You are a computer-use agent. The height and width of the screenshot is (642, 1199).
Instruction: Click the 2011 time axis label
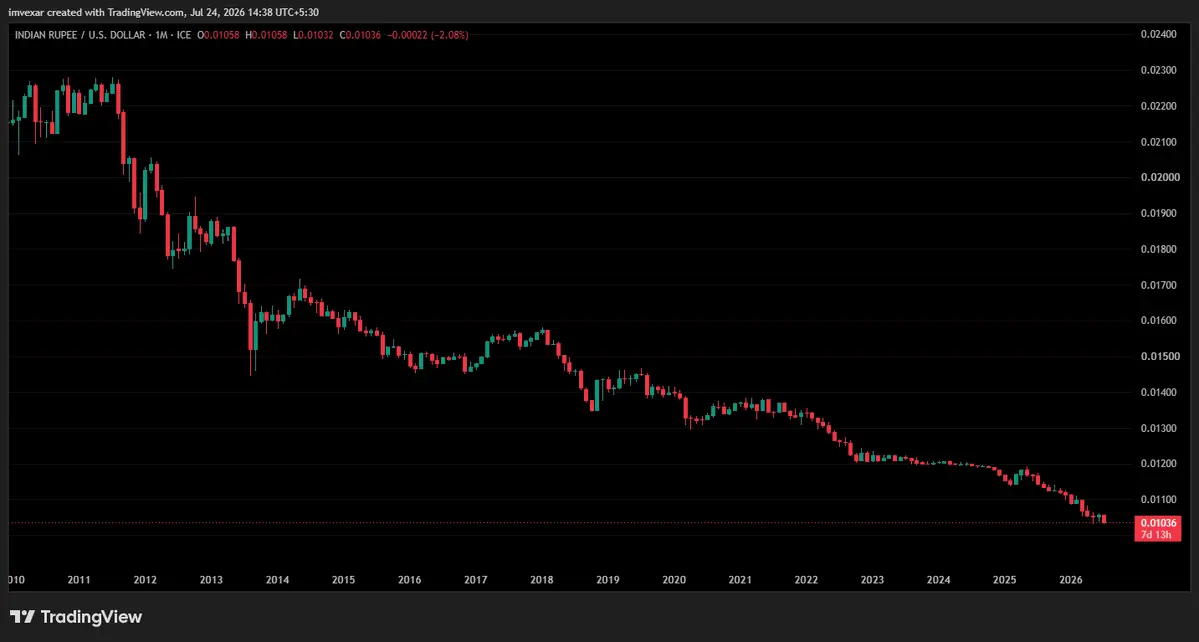click(x=79, y=580)
